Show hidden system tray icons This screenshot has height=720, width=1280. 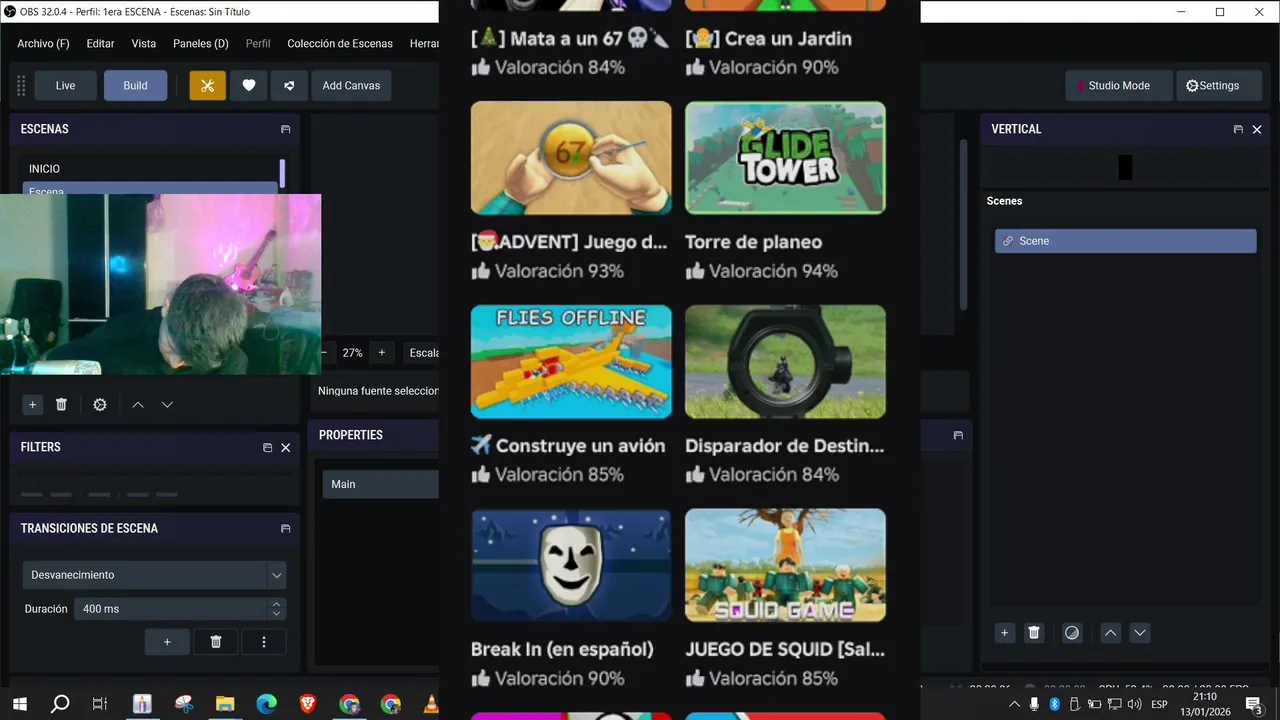point(1014,704)
